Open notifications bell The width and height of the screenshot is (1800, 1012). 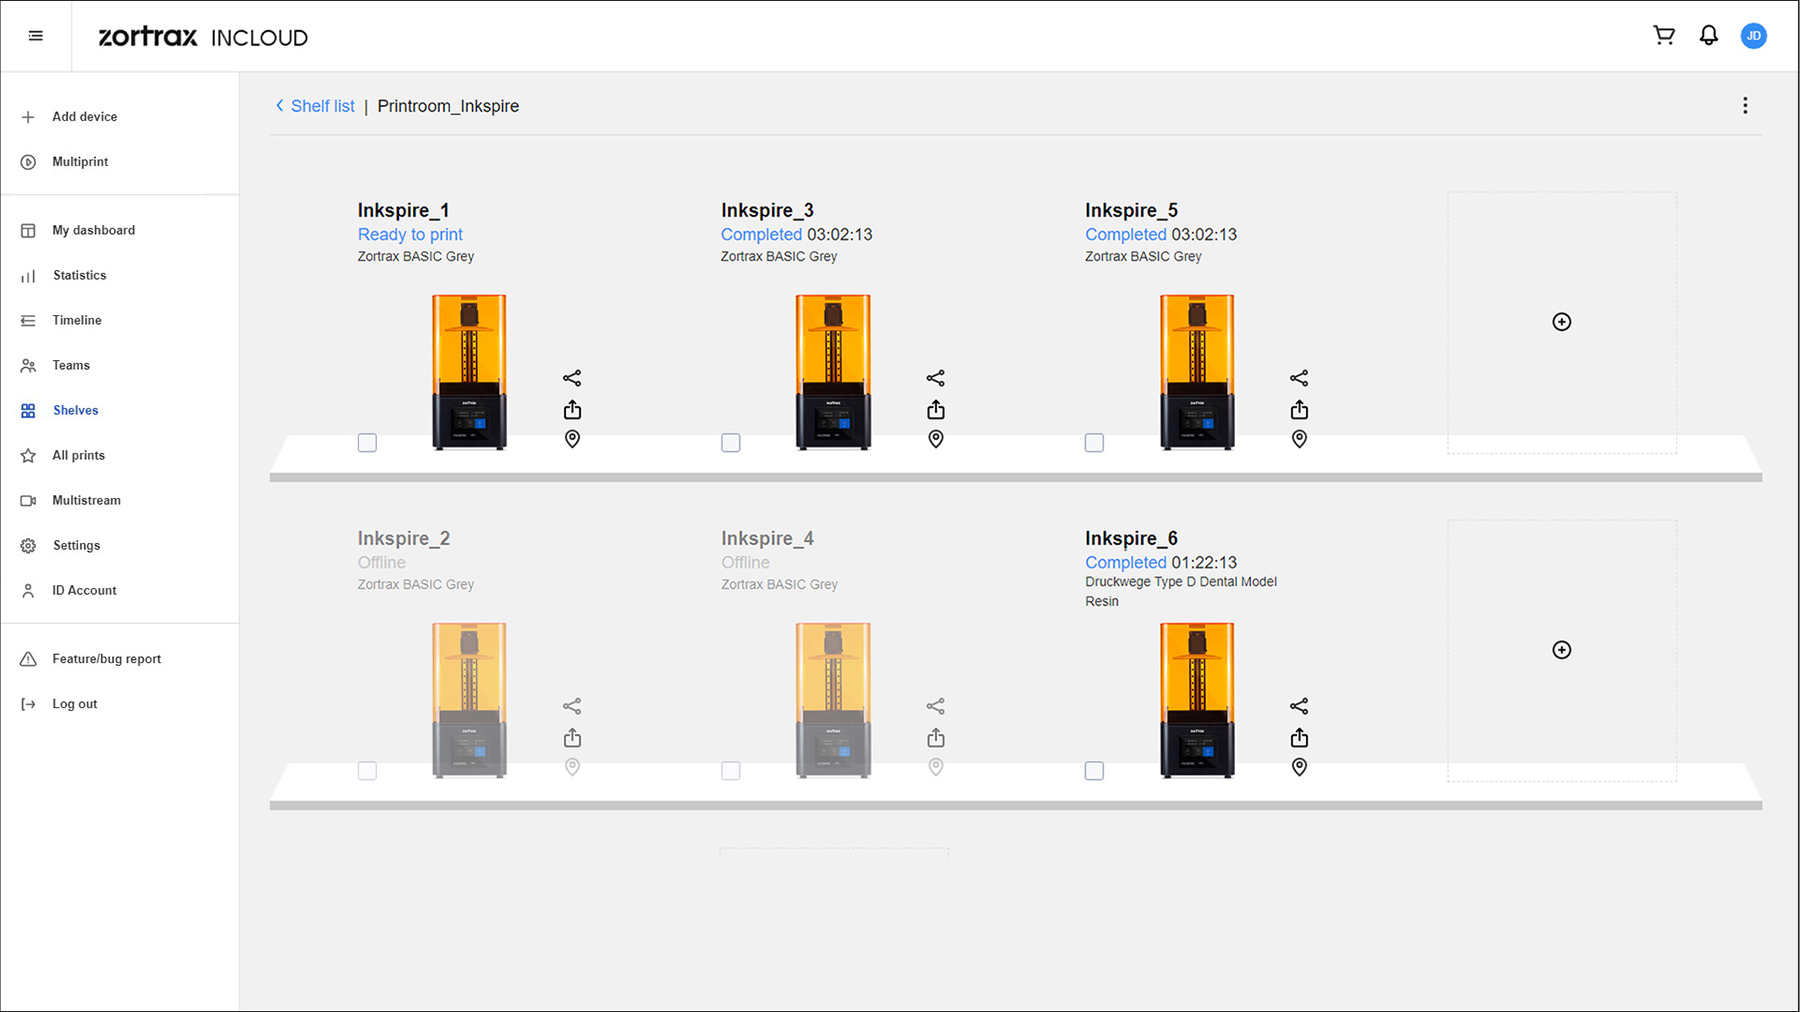(1709, 36)
